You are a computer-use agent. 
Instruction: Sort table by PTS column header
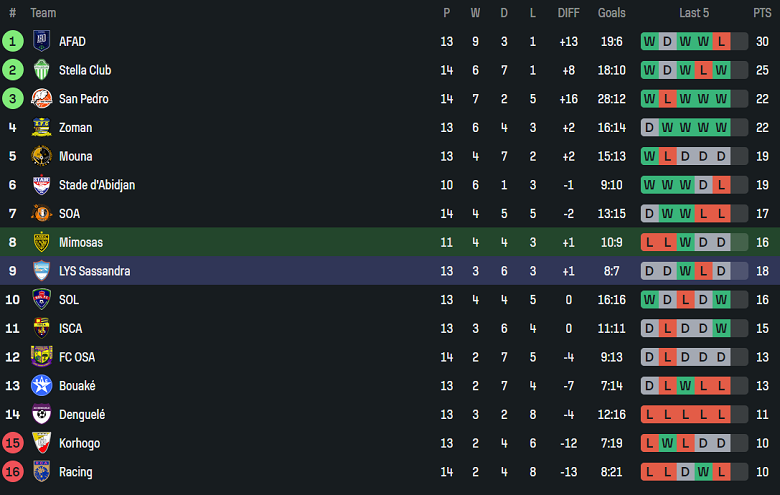pos(762,13)
